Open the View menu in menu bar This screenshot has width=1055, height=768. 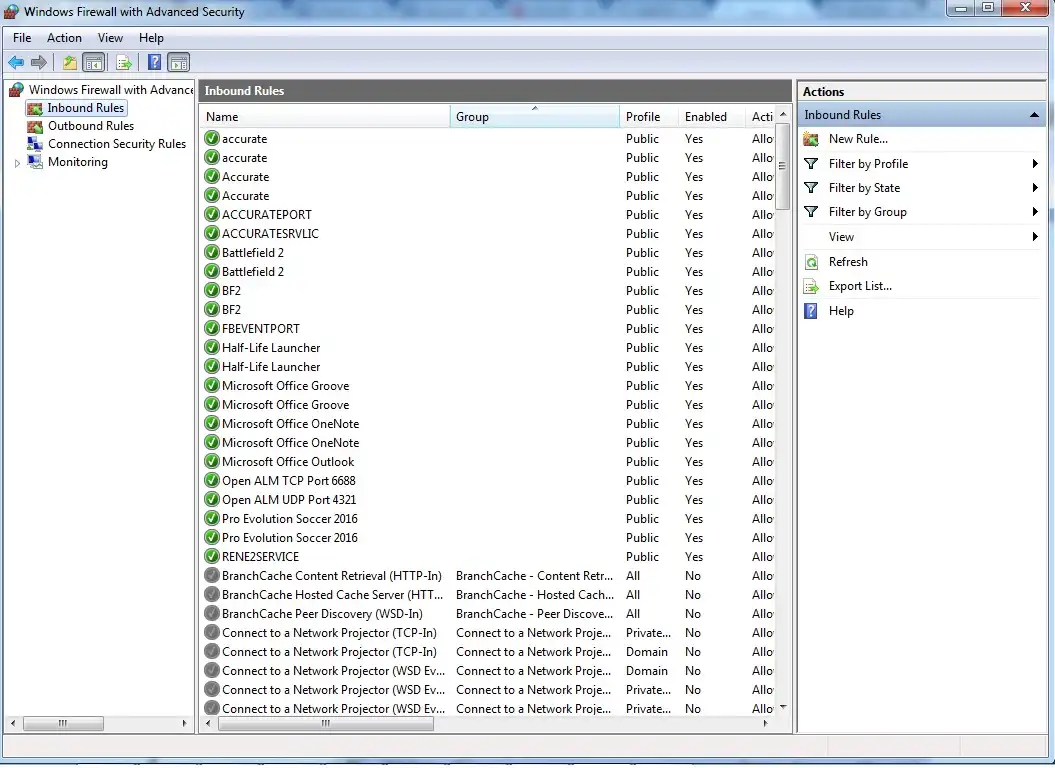click(110, 38)
